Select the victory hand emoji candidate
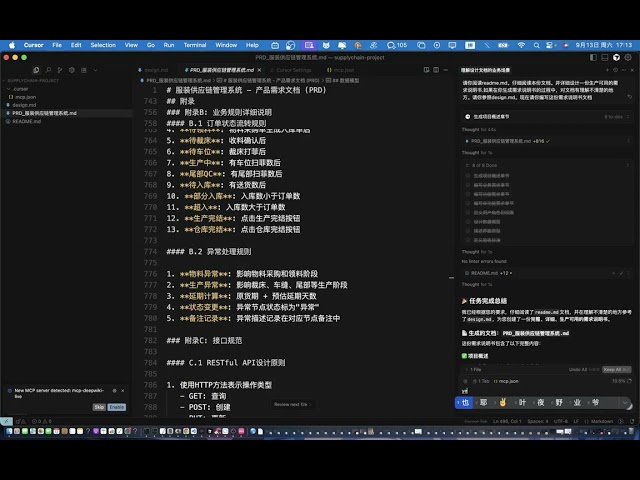Screen dimensions: 640x480 coord(501,402)
